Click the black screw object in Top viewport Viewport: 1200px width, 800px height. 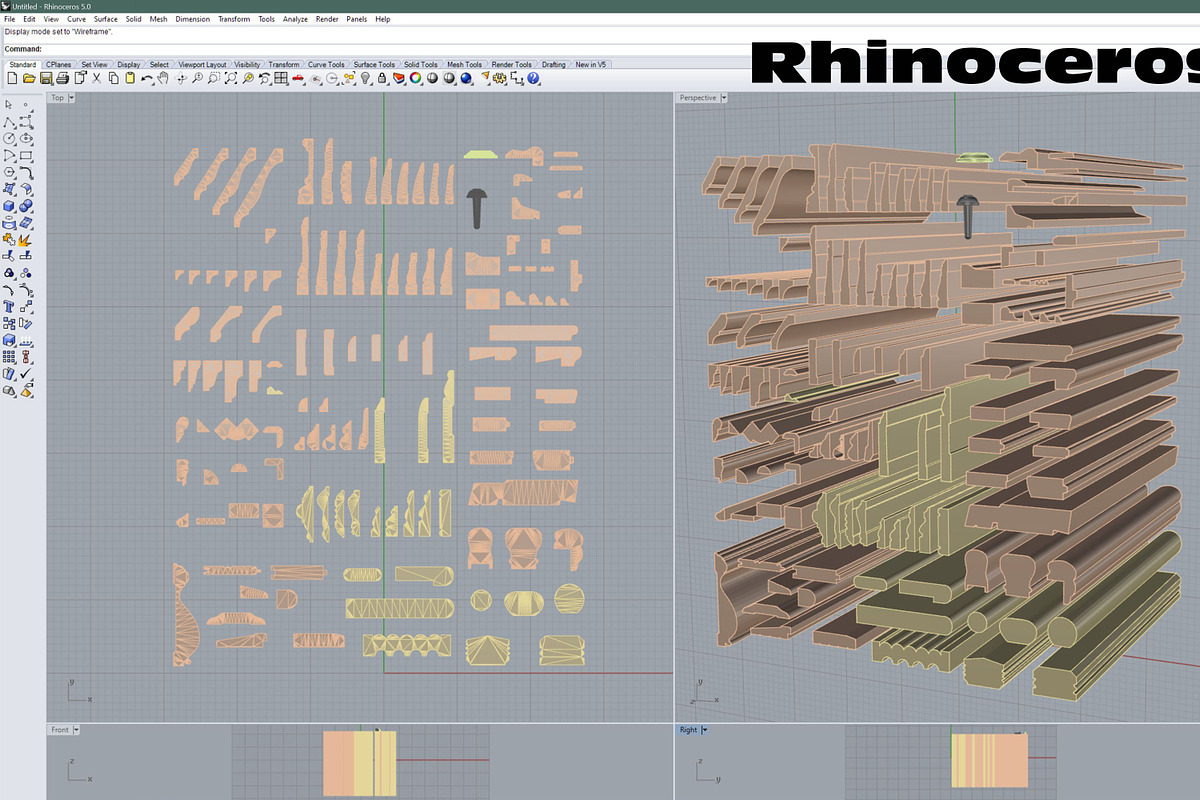pos(477,208)
